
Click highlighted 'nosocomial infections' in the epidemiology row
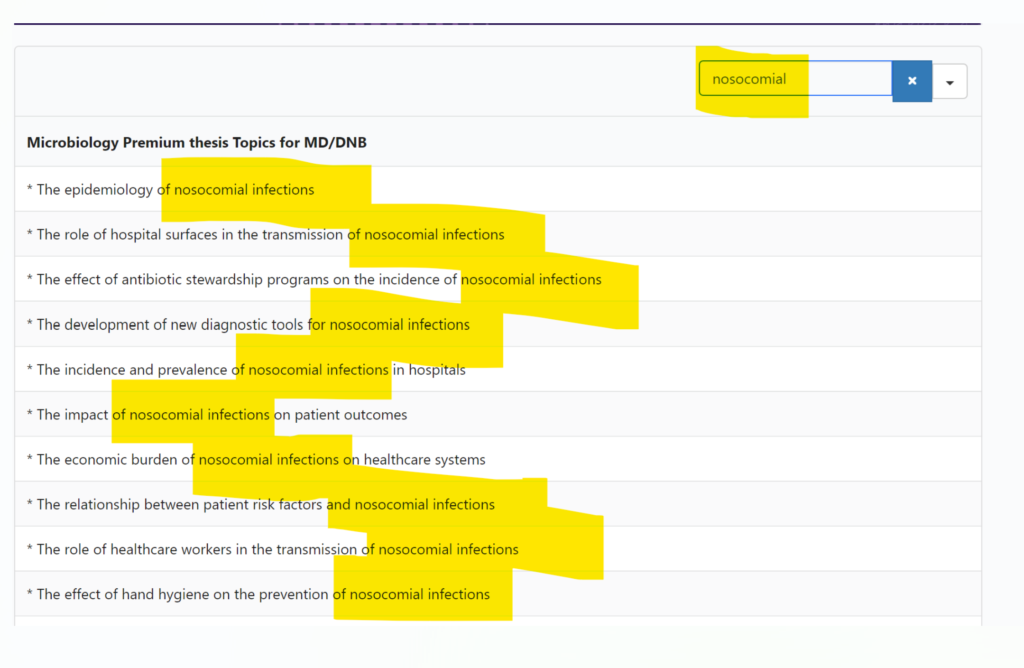pyautogui.click(x=244, y=190)
